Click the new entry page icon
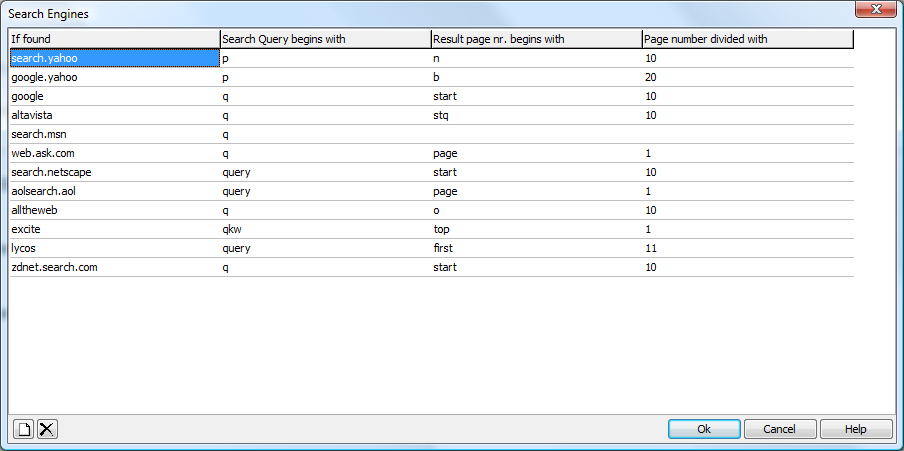 24,429
